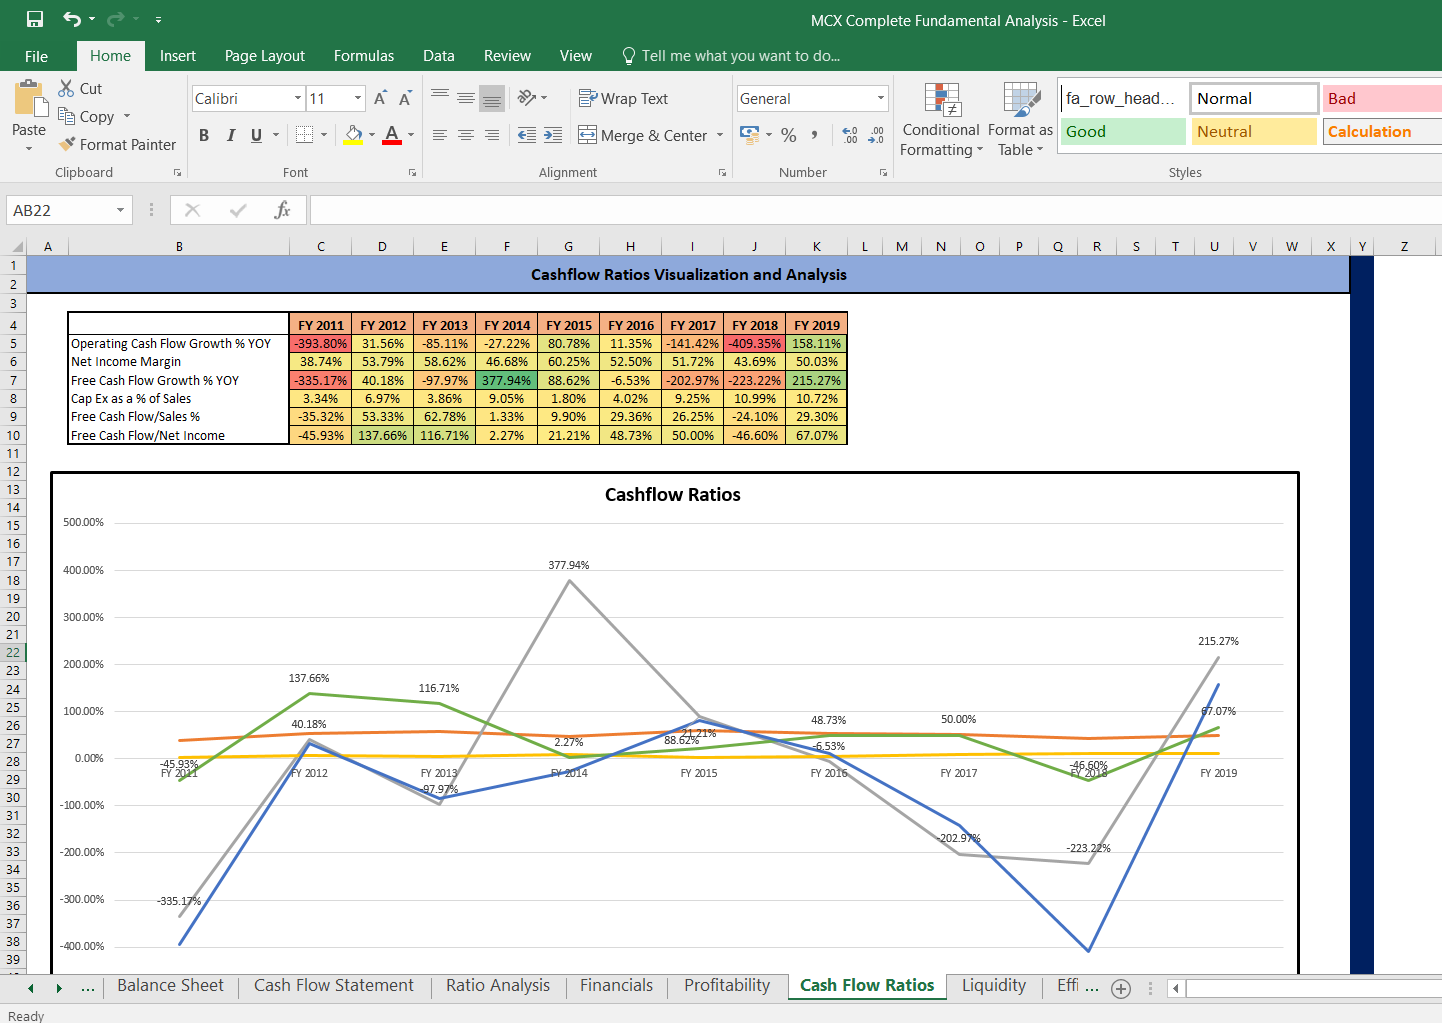The image size is (1442, 1023).
Task: Switch to the Page Layout tab
Action: (265, 56)
